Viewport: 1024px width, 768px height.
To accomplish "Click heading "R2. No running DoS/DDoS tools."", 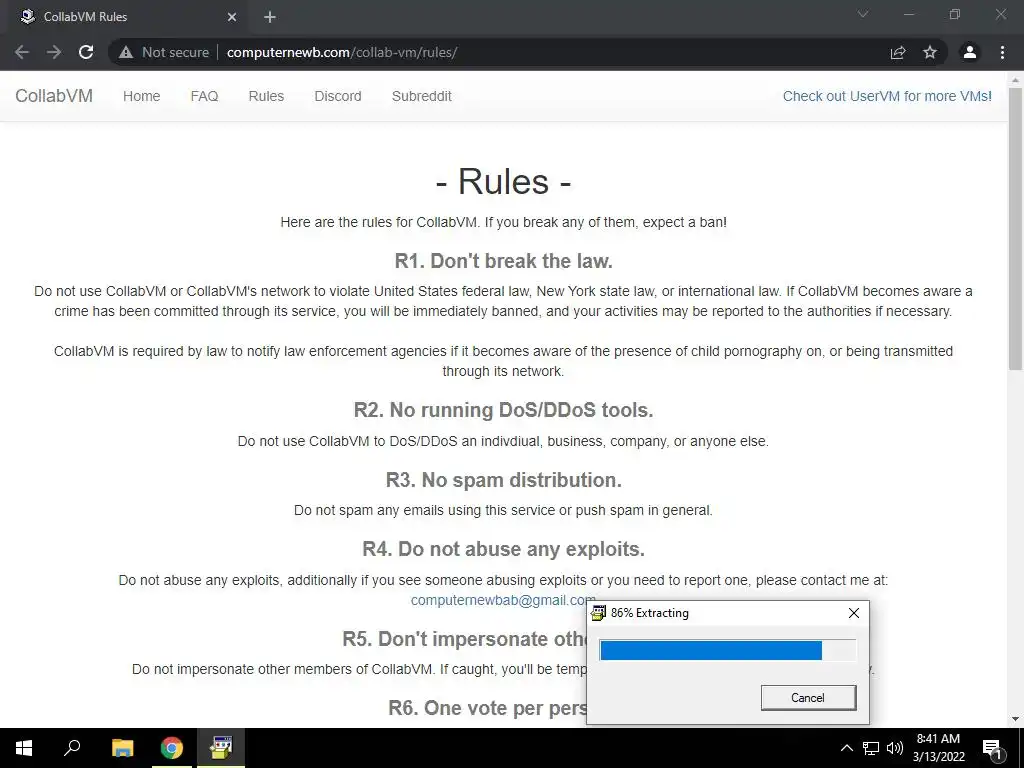I will coord(504,410).
